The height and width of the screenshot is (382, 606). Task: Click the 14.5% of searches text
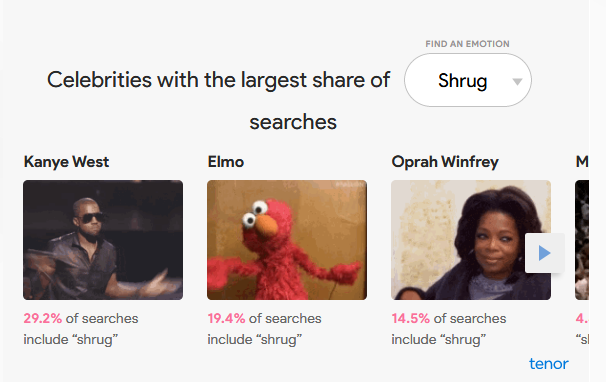click(x=449, y=319)
